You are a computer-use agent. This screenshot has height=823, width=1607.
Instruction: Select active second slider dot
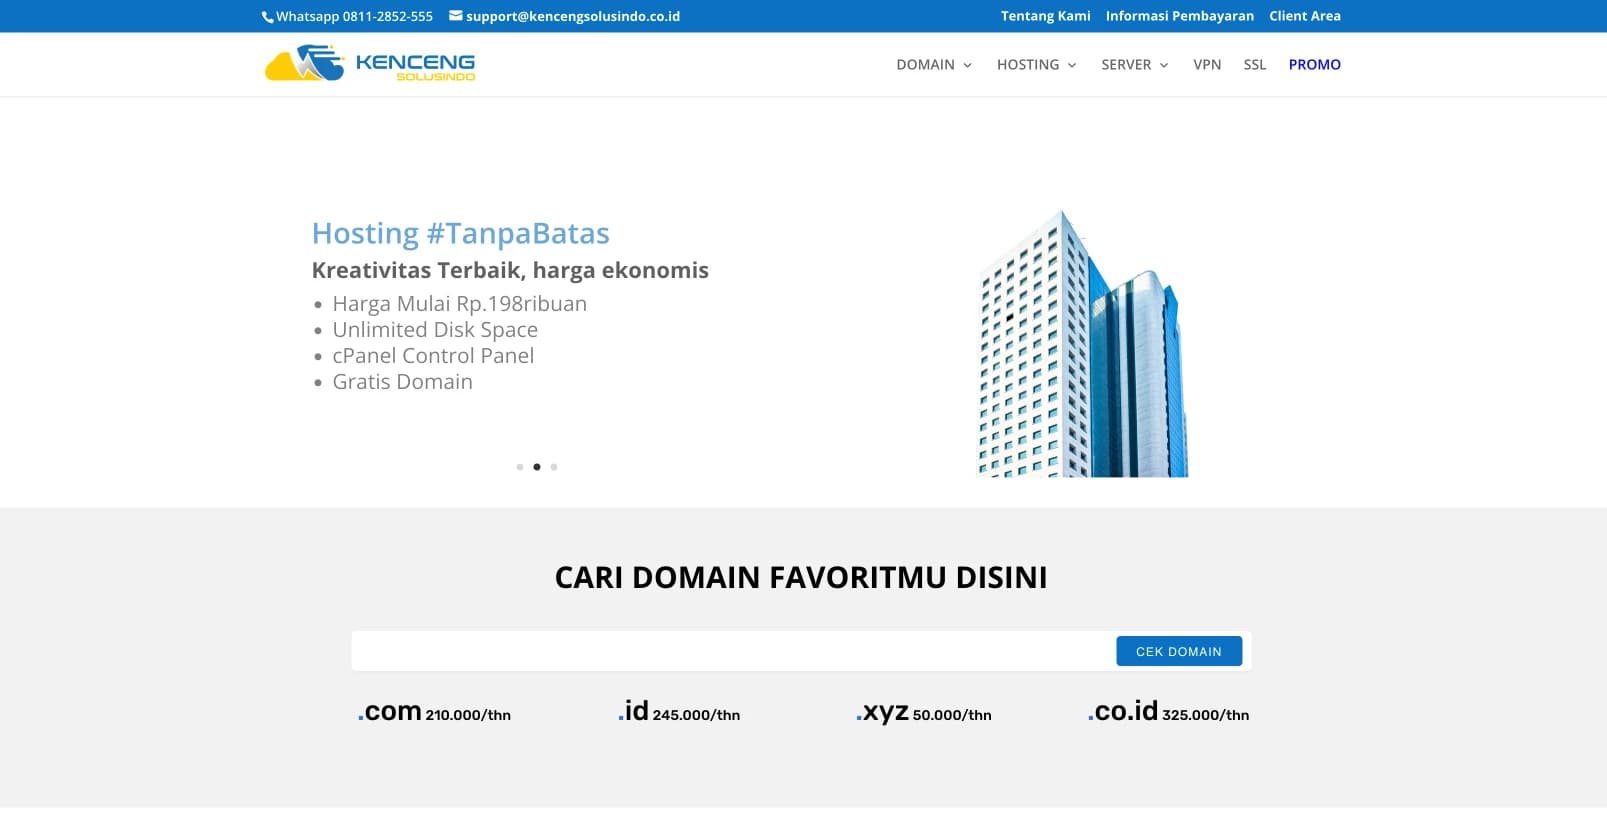click(537, 467)
